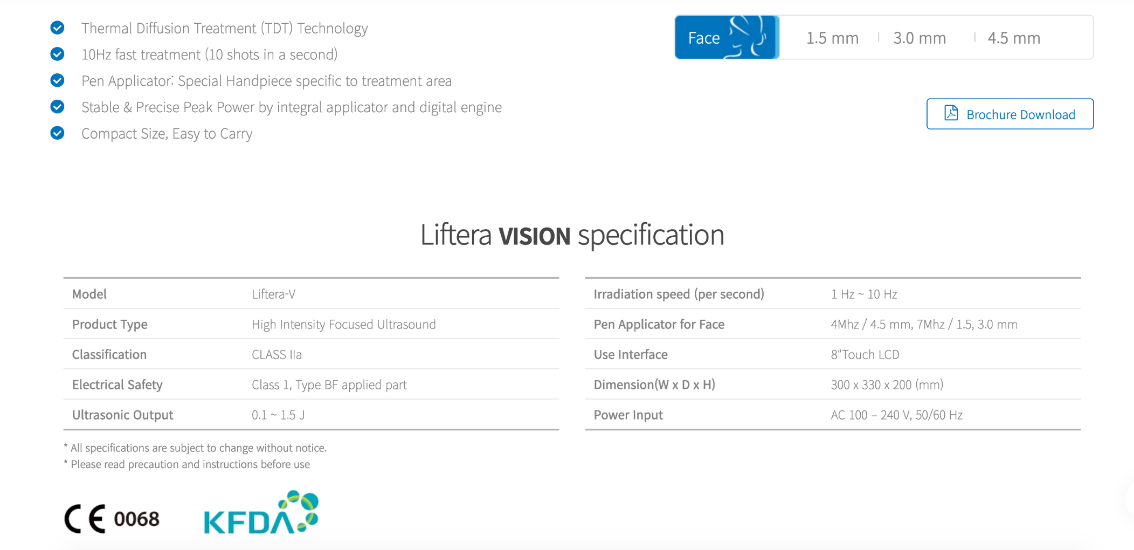Click the '8"Touch LCD' value
The width and height of the screenshot is (1134, 550).
[x=866, y=355]
